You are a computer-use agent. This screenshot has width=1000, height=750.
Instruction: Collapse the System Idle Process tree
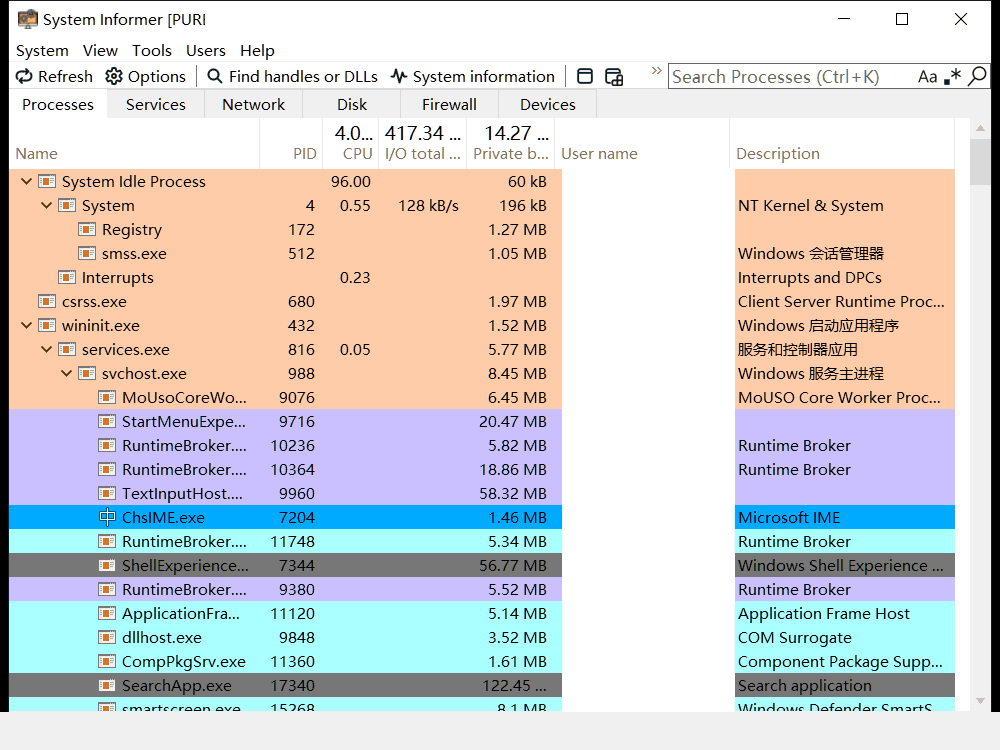(26, 182)
